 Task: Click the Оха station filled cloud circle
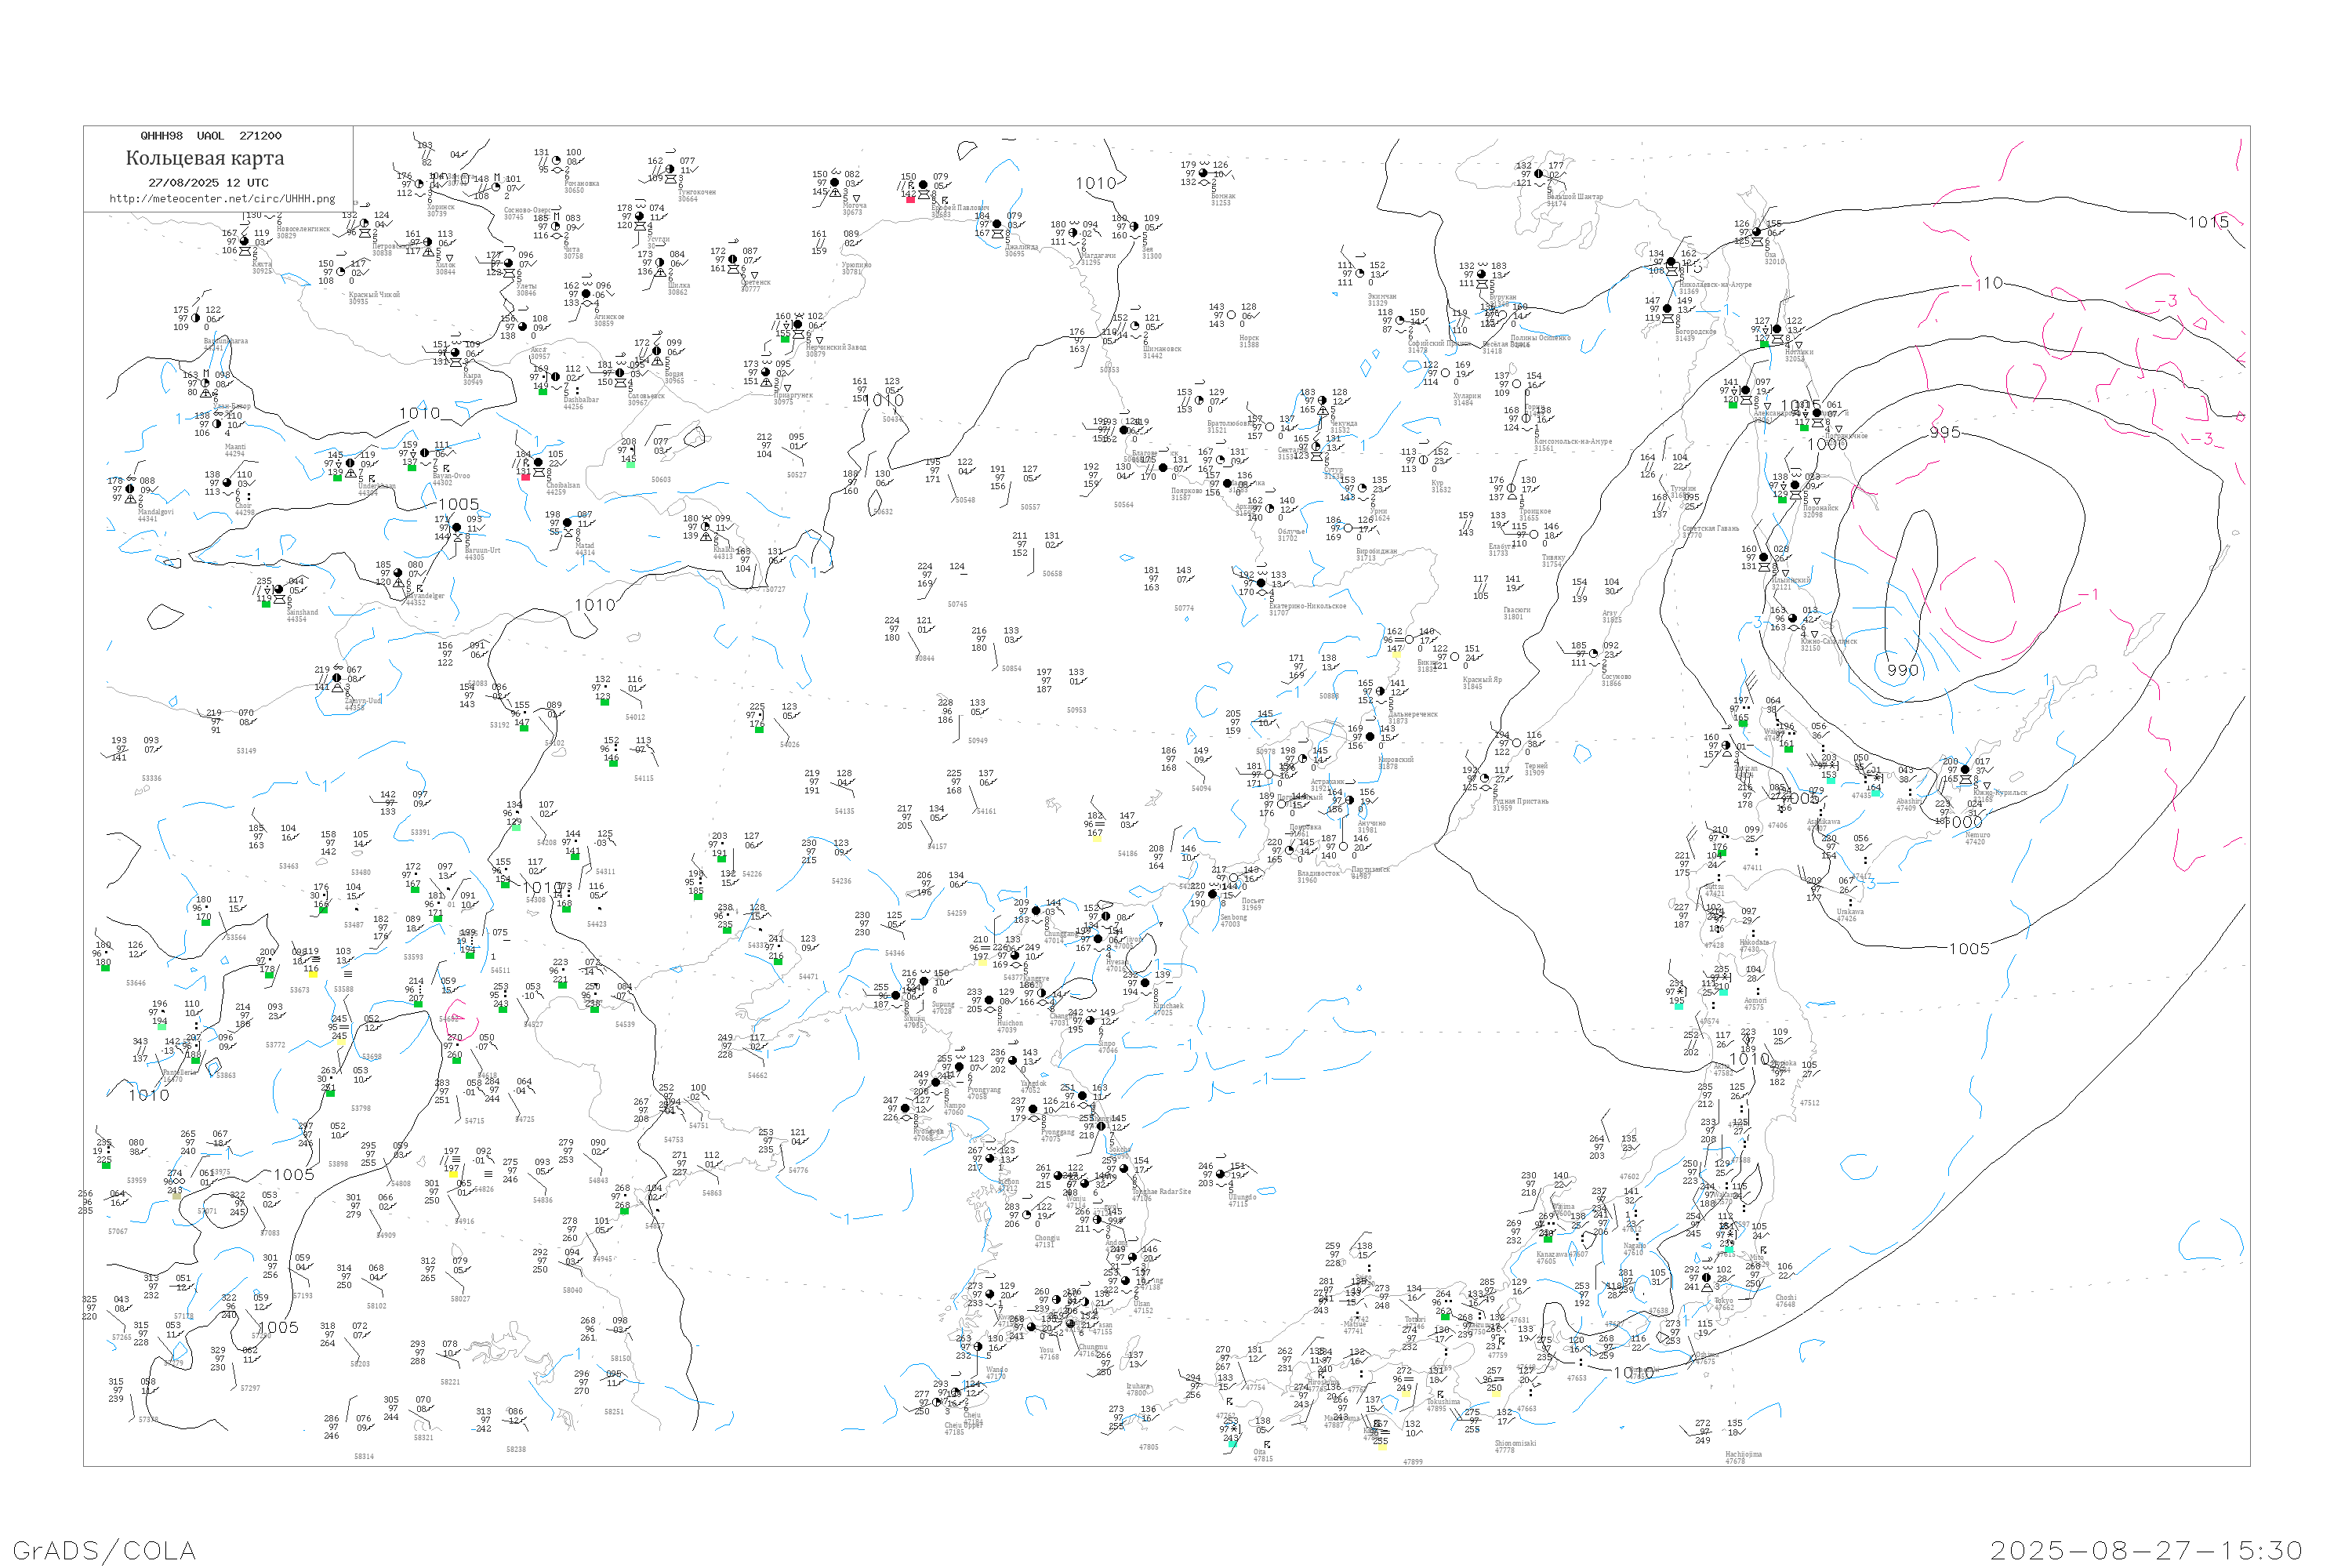(1757, 232)
